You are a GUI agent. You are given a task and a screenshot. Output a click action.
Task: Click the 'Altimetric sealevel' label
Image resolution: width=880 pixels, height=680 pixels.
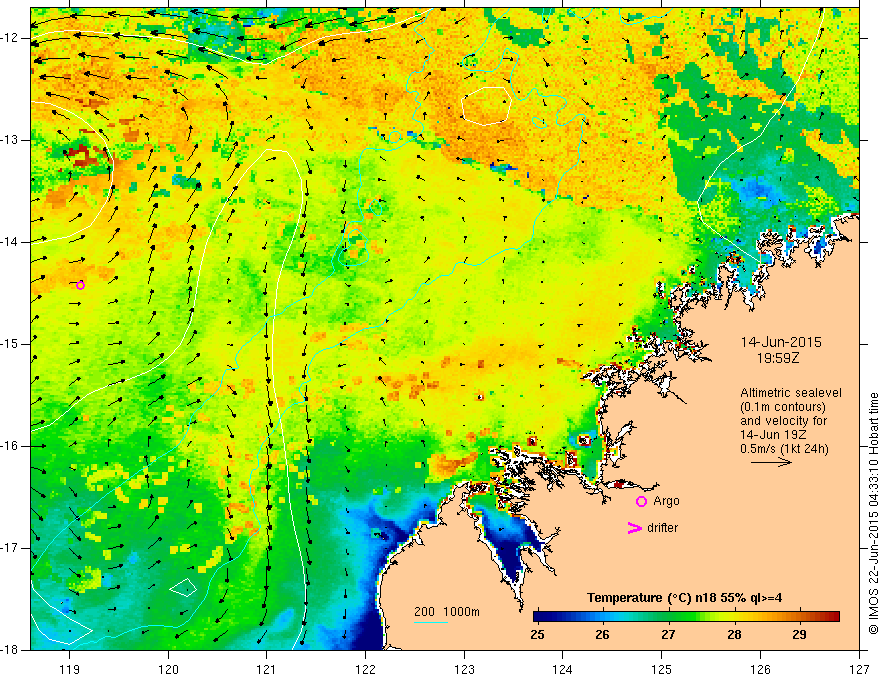791,393
